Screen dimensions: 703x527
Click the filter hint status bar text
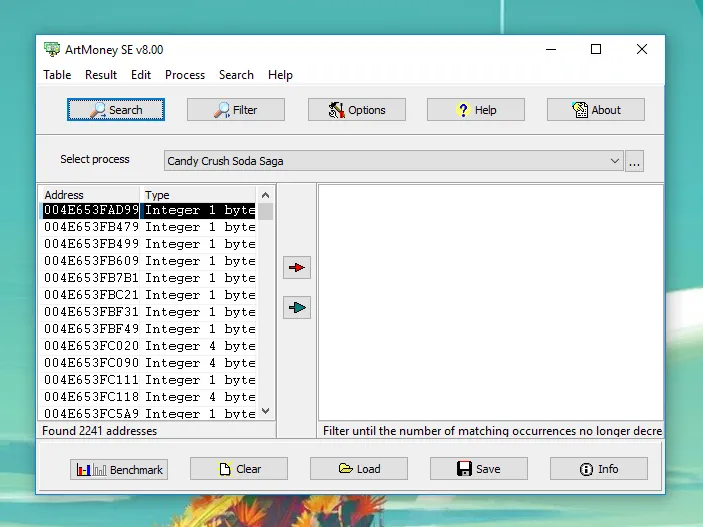pos(492,431)
